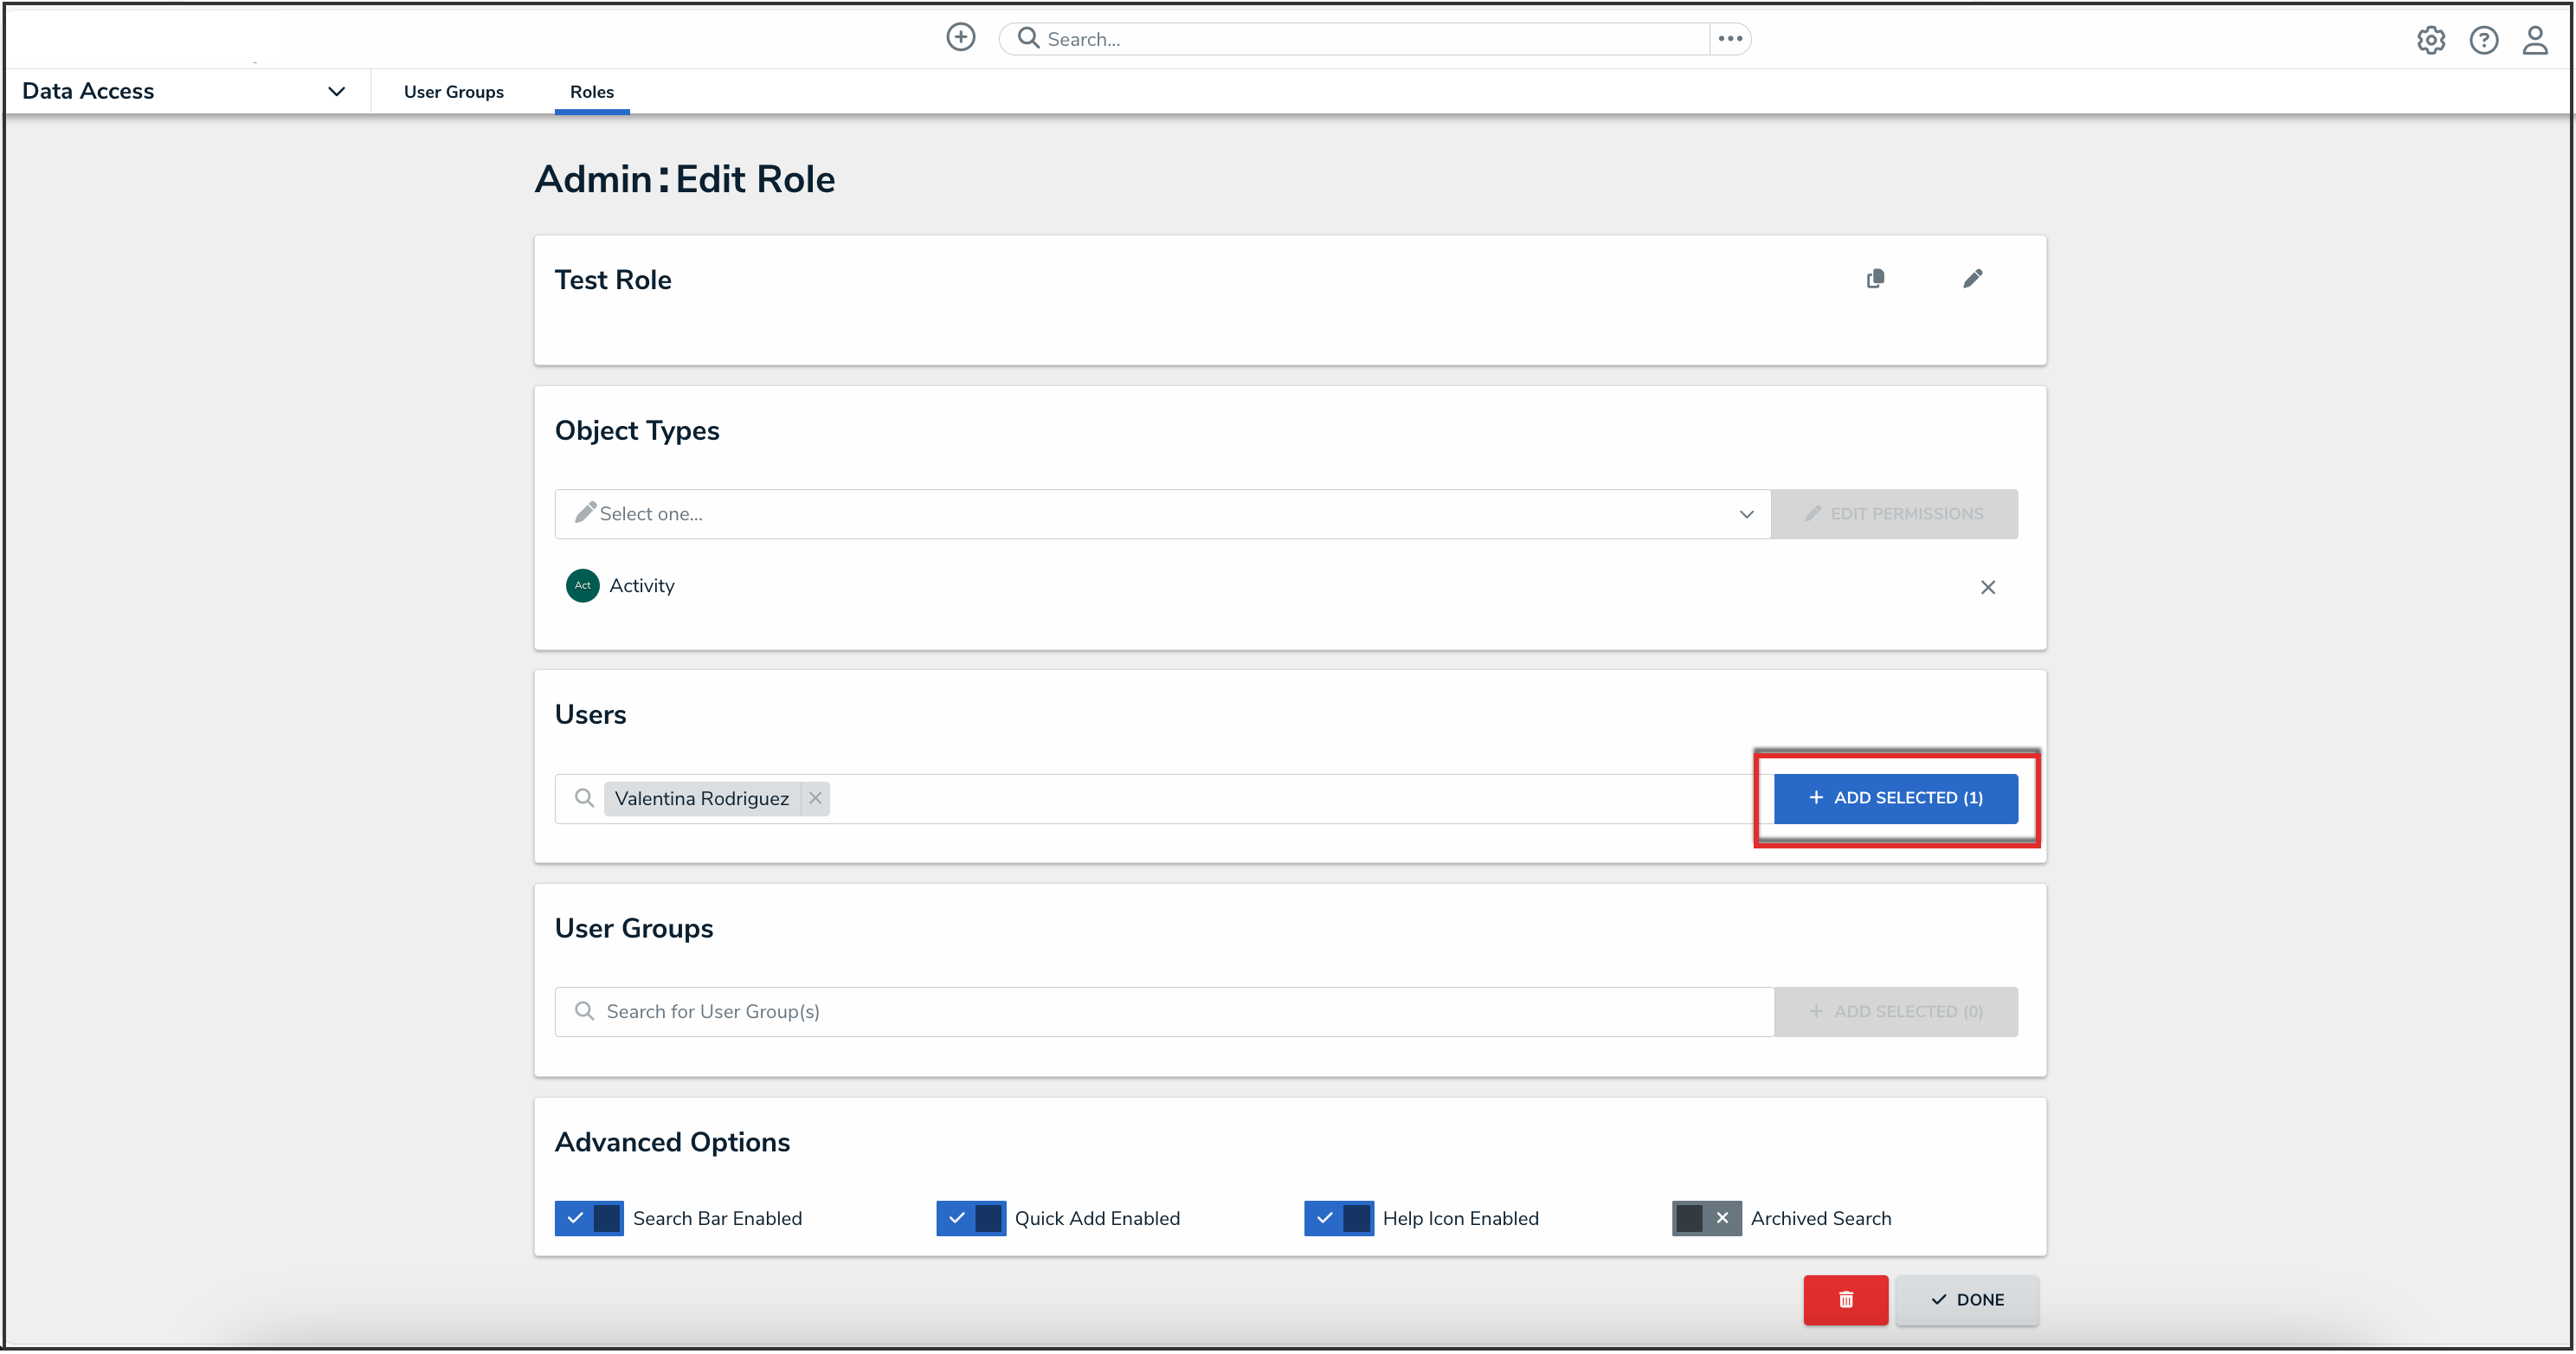The image size is (2576, 1354).
Task: Click the Search for User Group(s) field
Action: 1165,1011
